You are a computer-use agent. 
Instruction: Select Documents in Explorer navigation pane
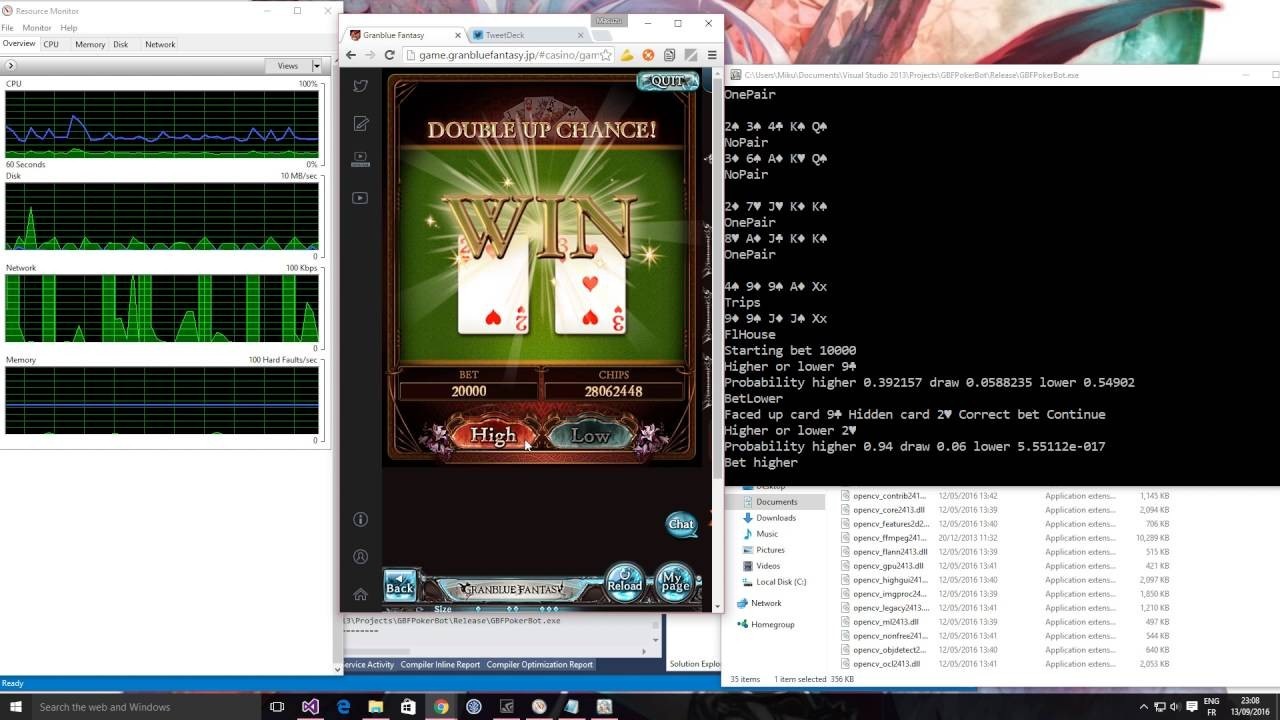776,502
